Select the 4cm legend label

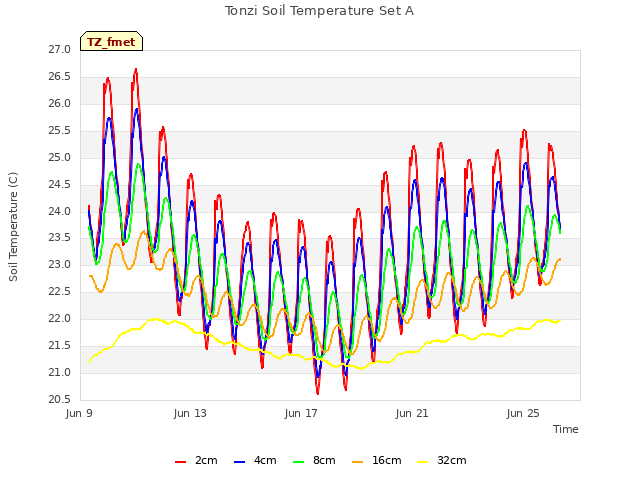coord(265,460)
